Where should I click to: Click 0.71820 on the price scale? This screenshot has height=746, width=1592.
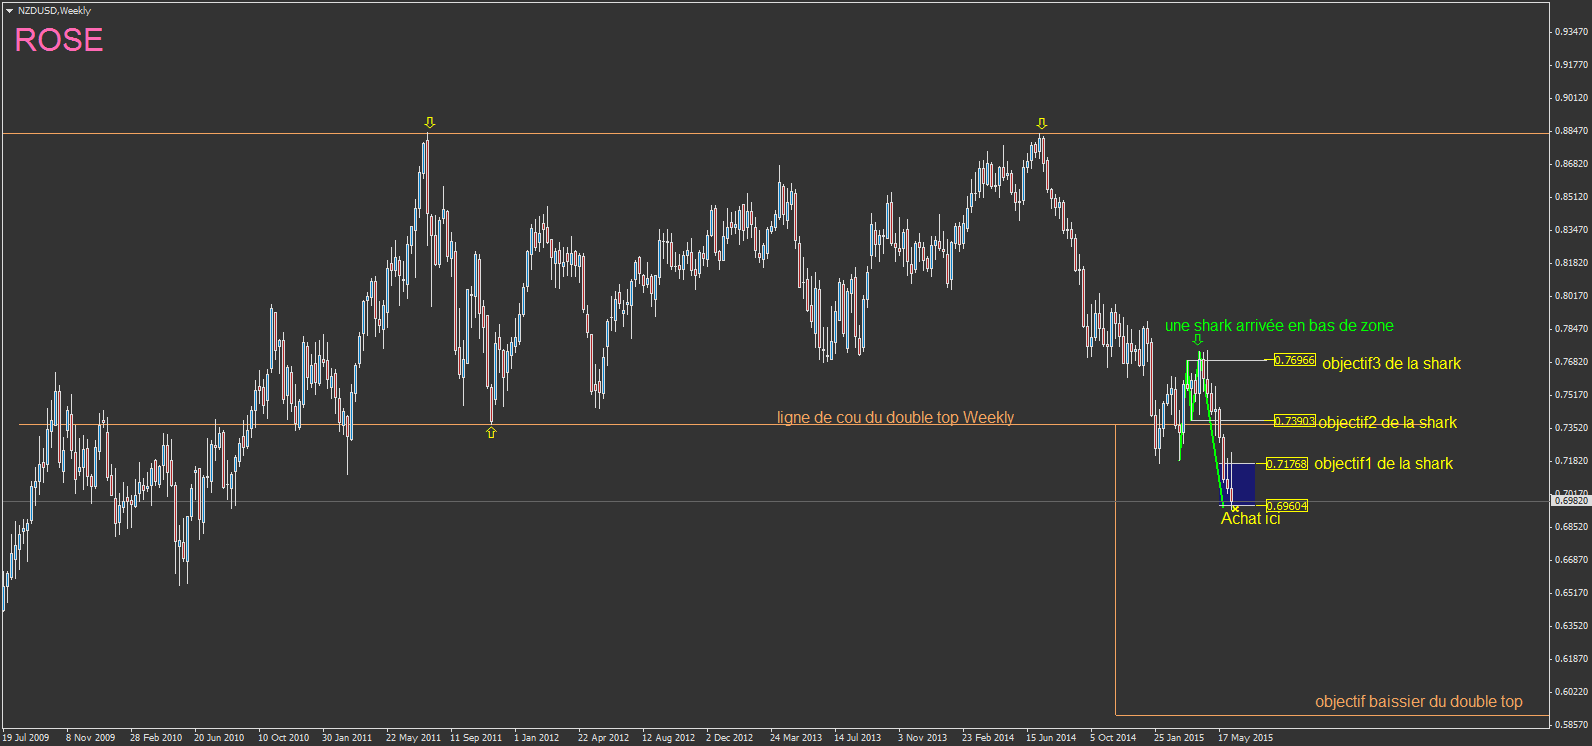(1570, 461)
